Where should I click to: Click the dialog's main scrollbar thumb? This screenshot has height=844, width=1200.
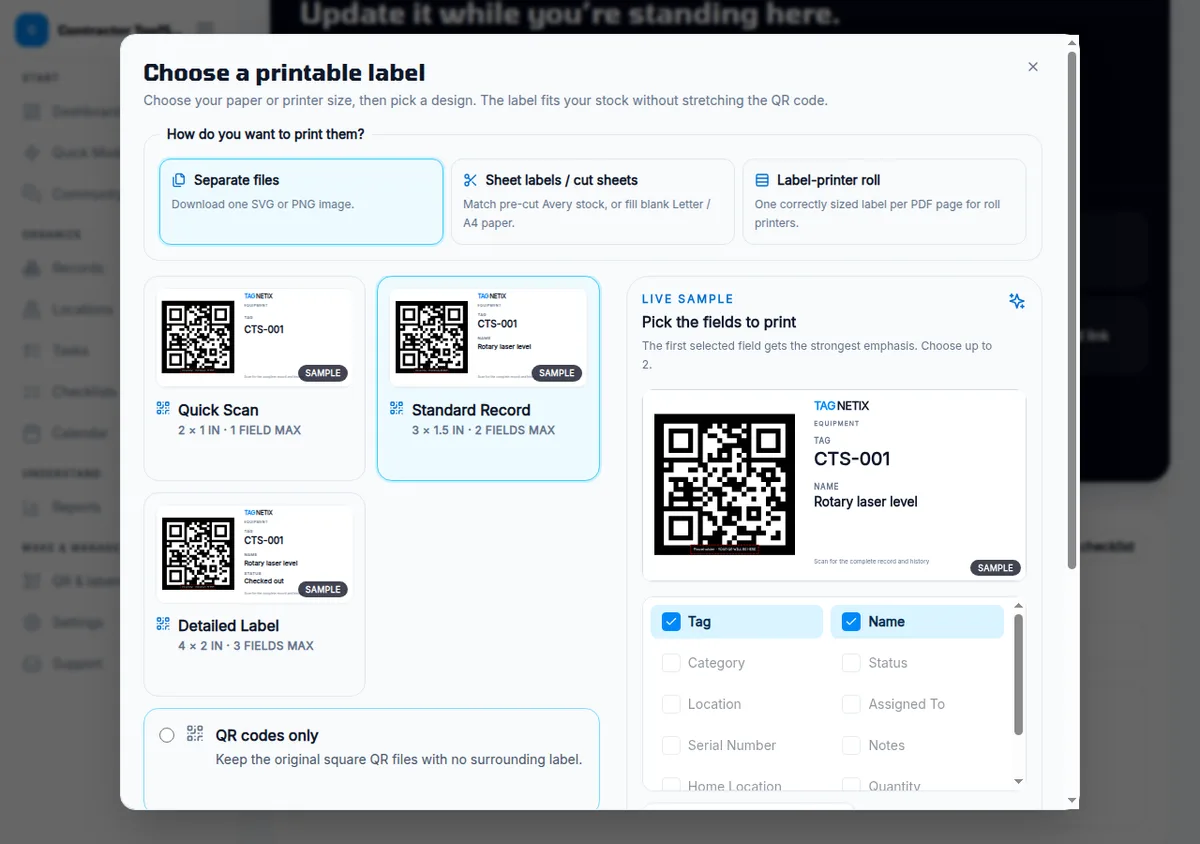pyautogui.click(x=1072, y=310)
